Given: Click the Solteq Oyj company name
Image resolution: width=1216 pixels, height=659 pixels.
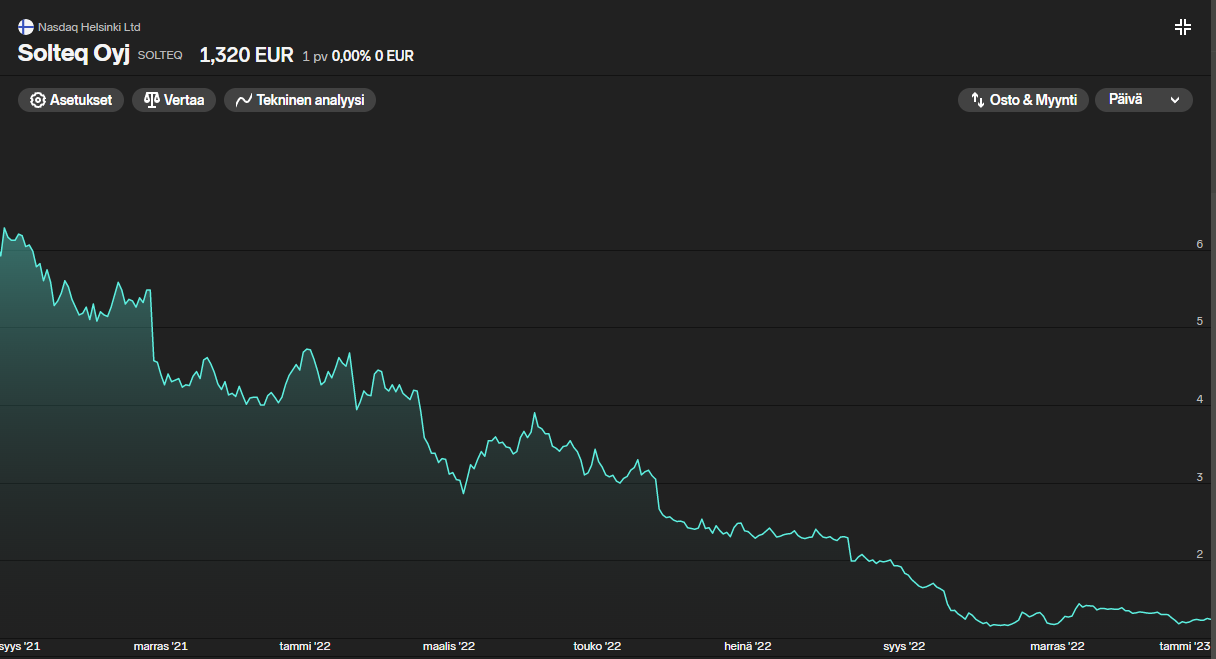Looking at the screenshot, I should point(74,54).
